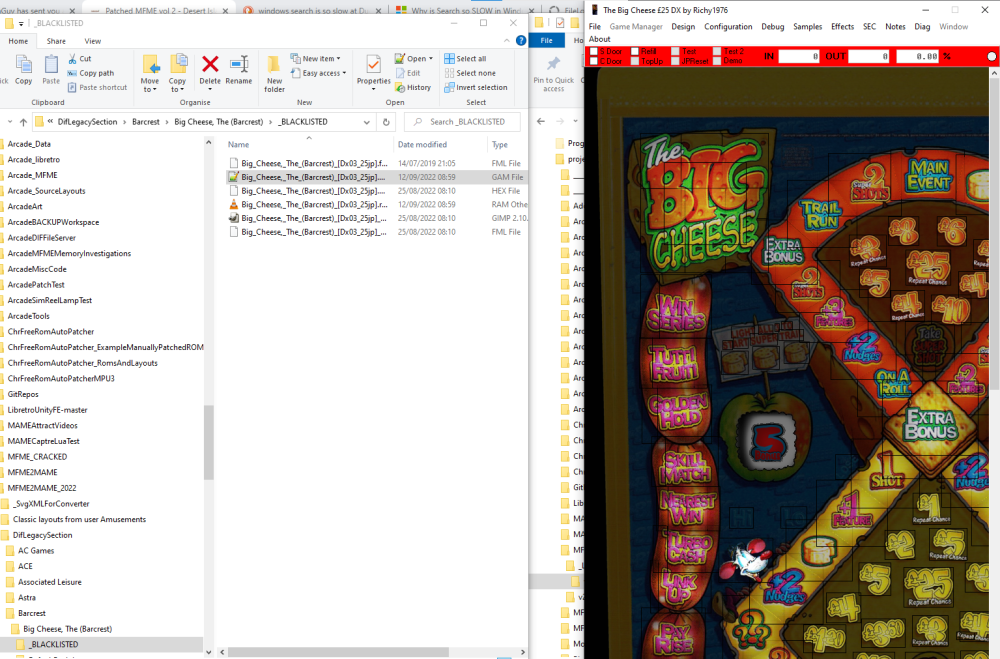1000x659 pixels.
Task: Expand the address bar history dropdown
Action: click(x=367, y=122)
